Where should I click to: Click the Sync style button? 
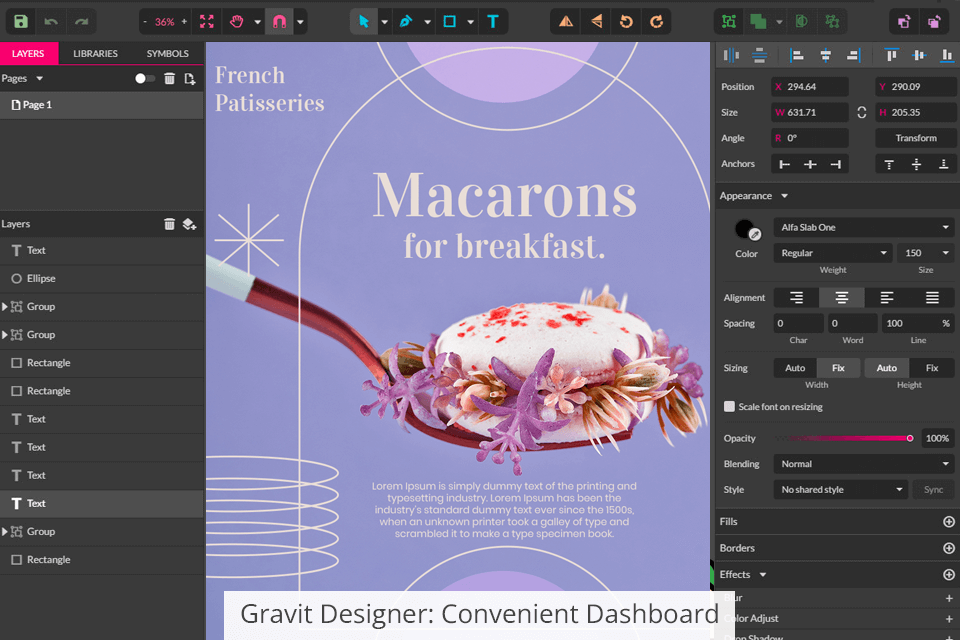point(933,490)
